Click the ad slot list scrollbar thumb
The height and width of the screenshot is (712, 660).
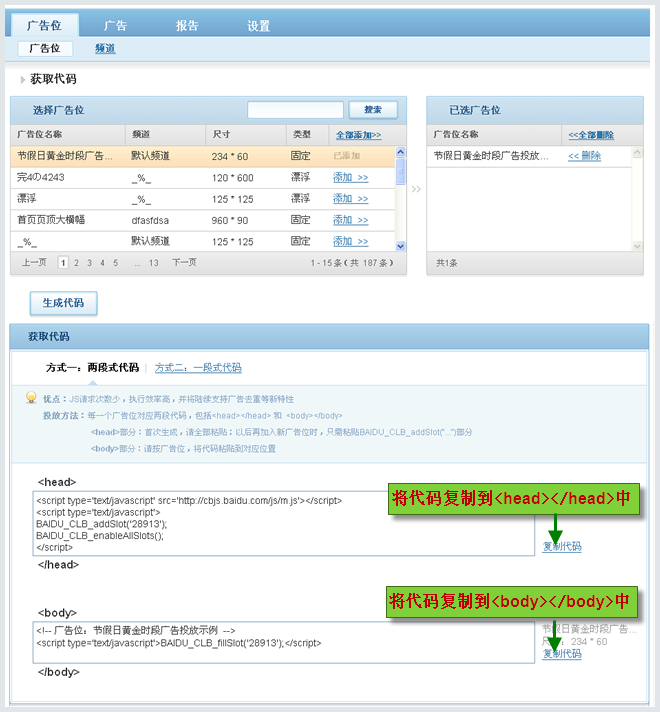[x=400, y=171]
